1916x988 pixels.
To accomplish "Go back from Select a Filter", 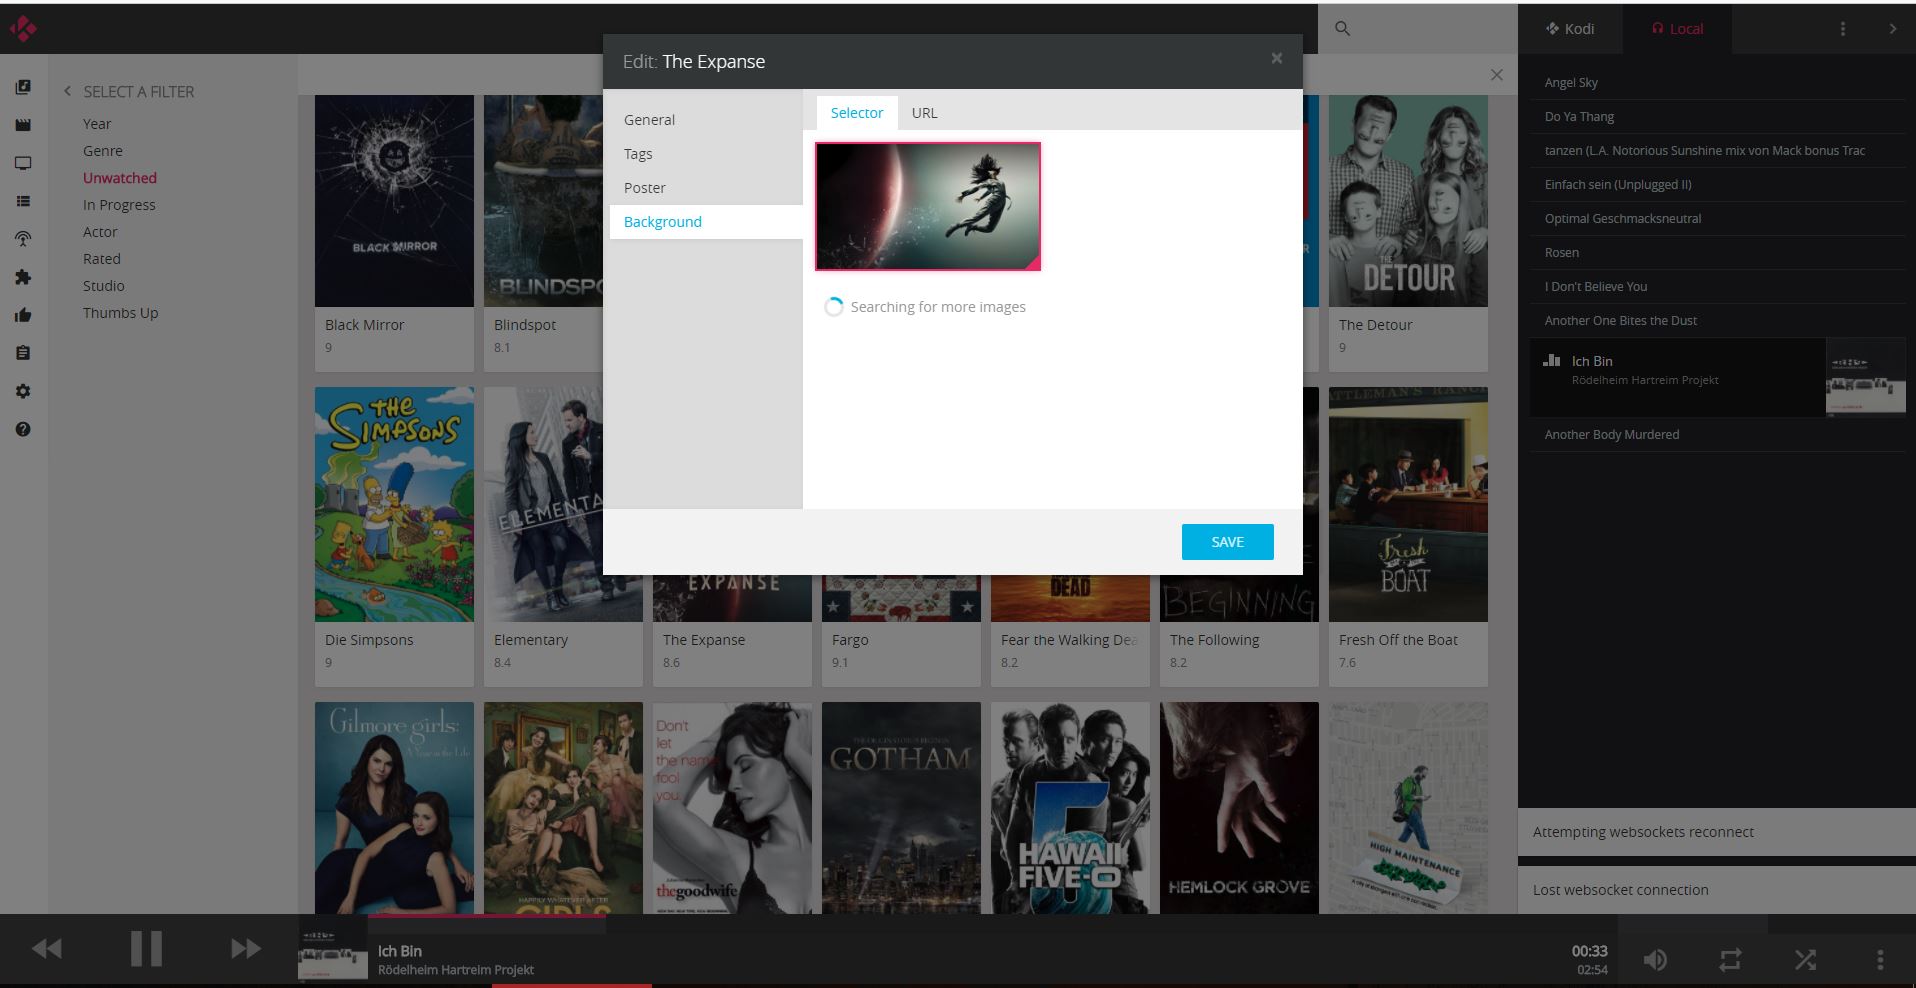I will 67,92.
